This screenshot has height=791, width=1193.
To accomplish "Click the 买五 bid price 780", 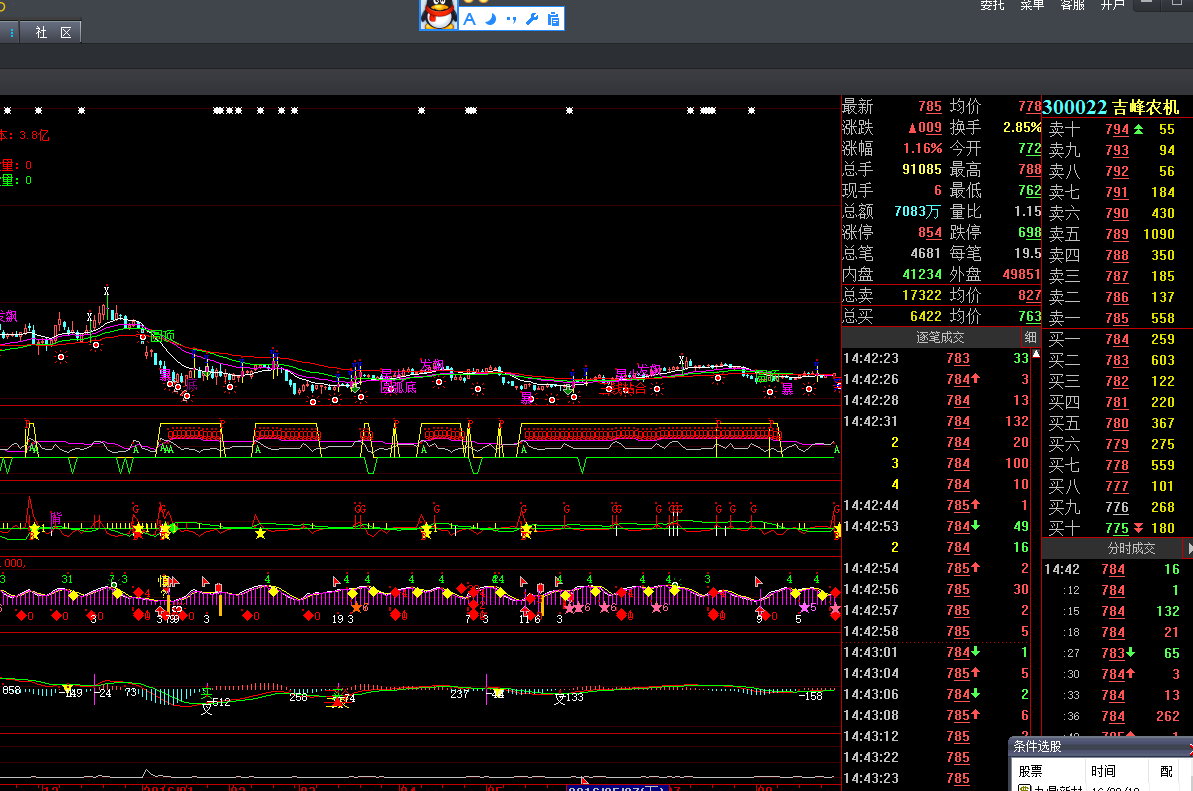I will 1117,423.
